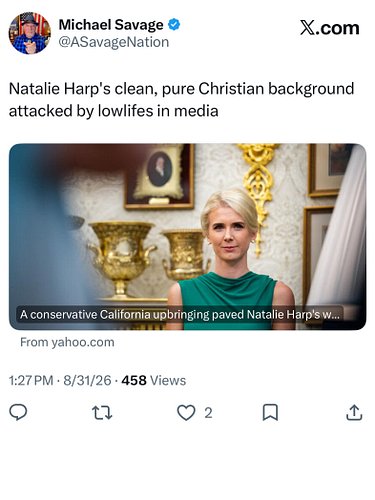375x500 pixels.
Task: Click the 'Natalie Harp's clean, pure Christian' text line
Action: coord(181,89)
